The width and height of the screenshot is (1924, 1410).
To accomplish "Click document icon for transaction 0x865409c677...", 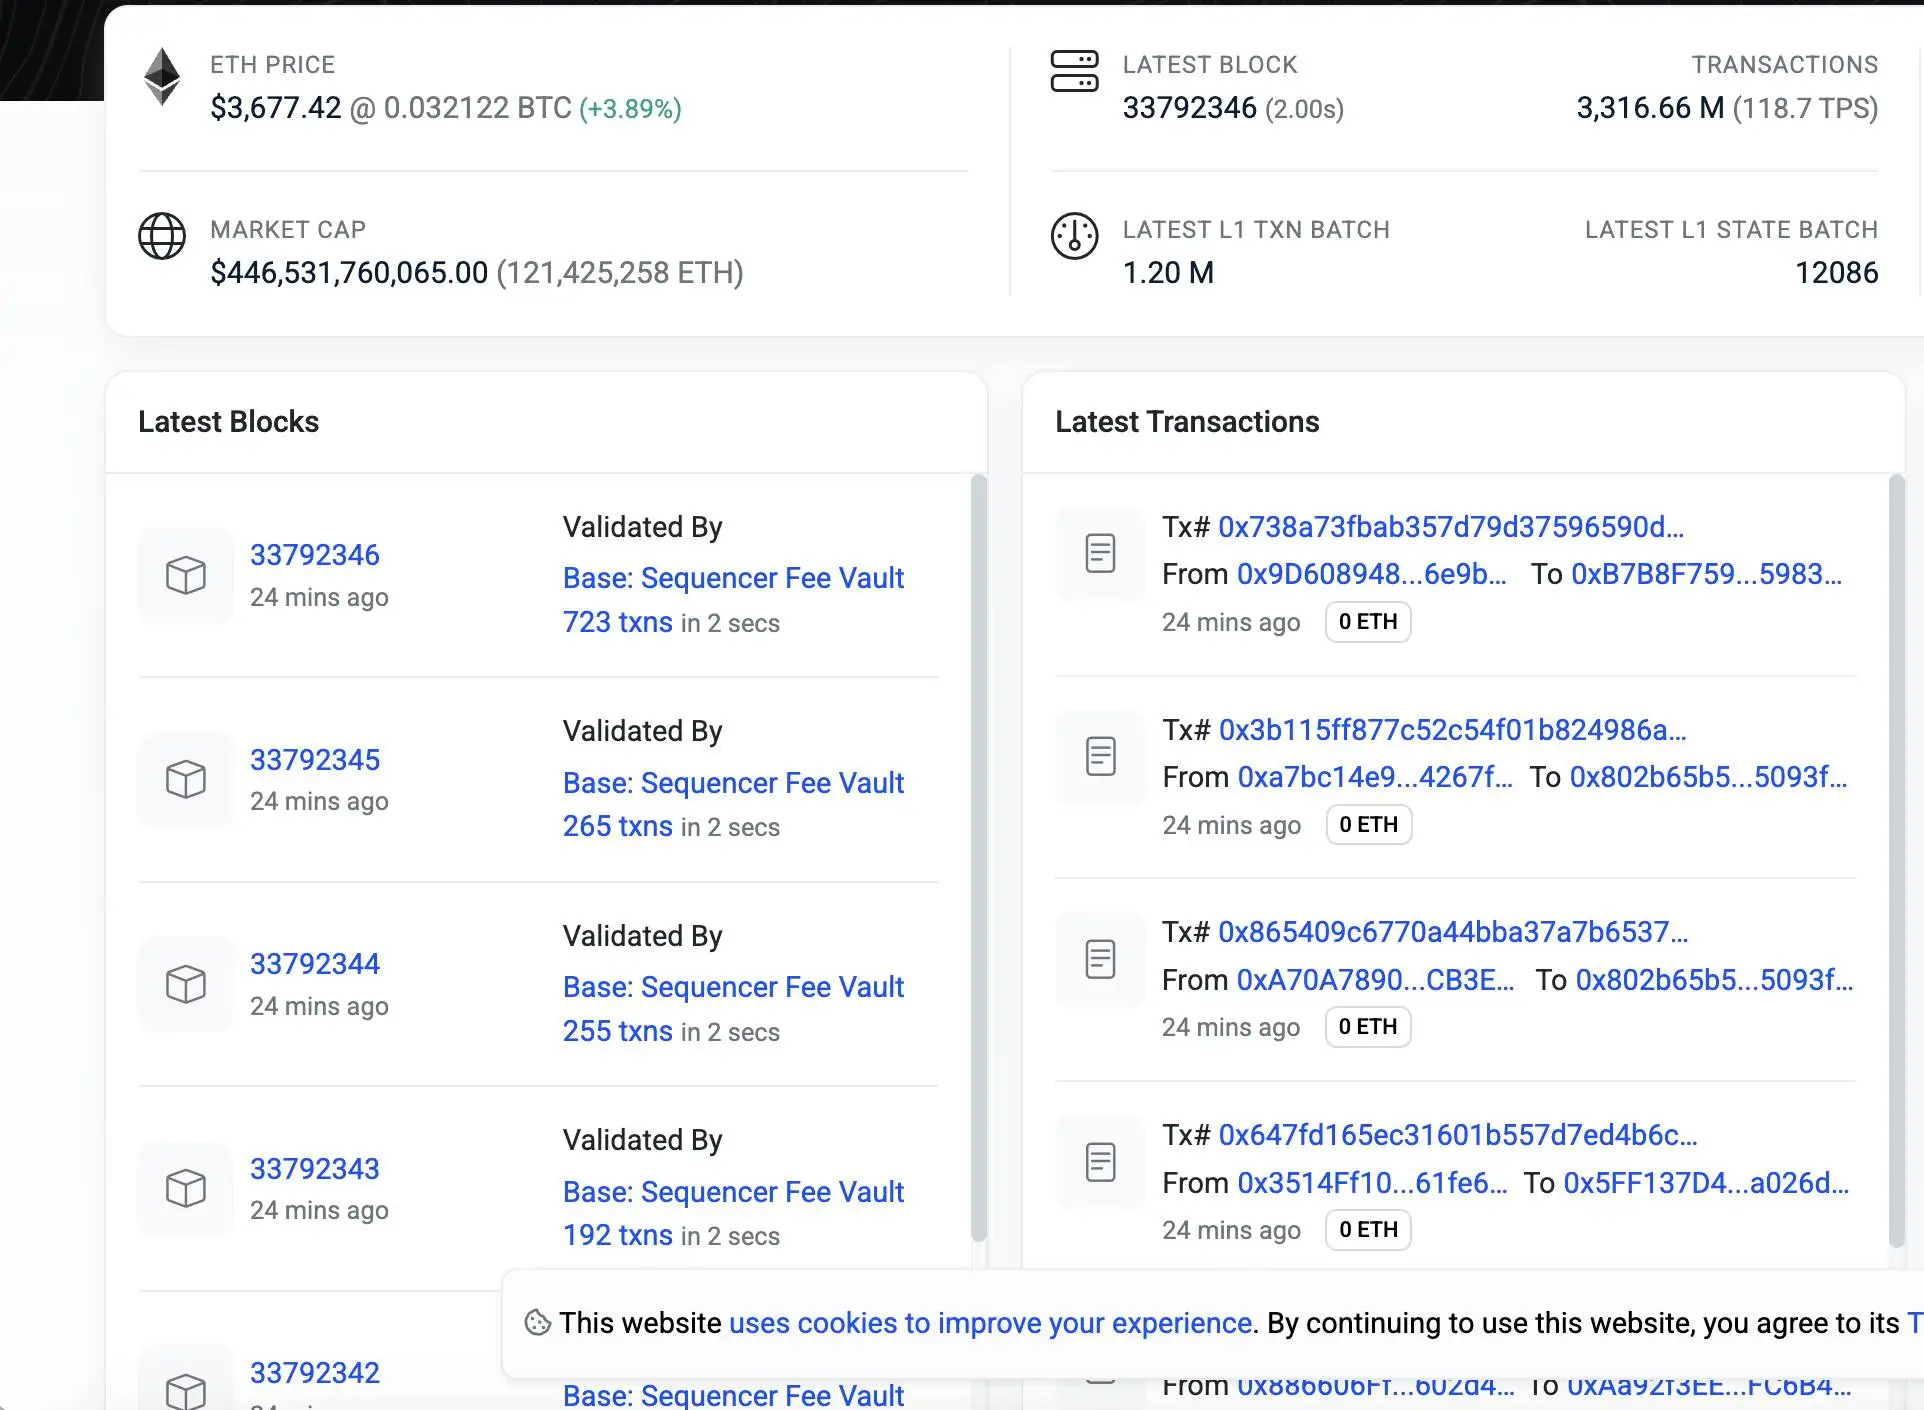I will tap(1100, 959).
